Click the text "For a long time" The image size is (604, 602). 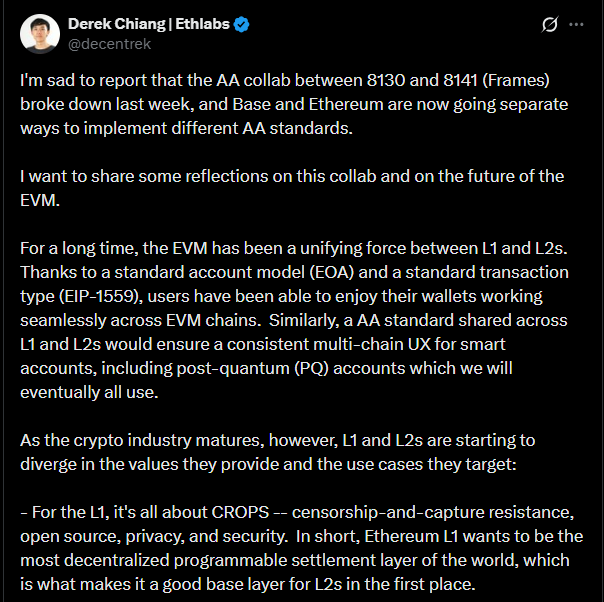coord(79,248)
